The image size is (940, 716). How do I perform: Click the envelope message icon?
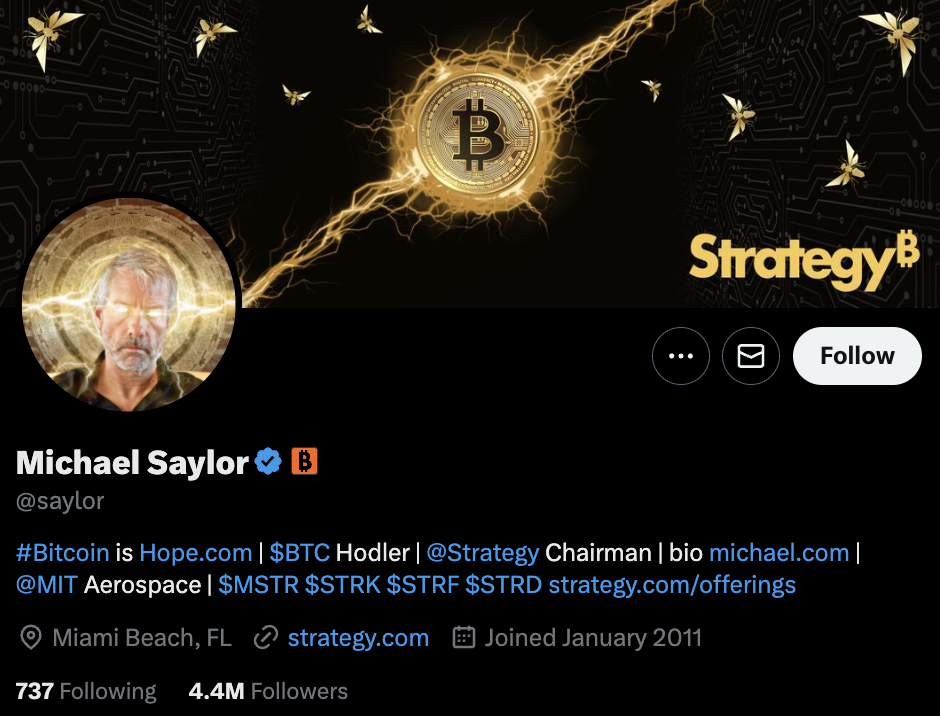(751, 356)
